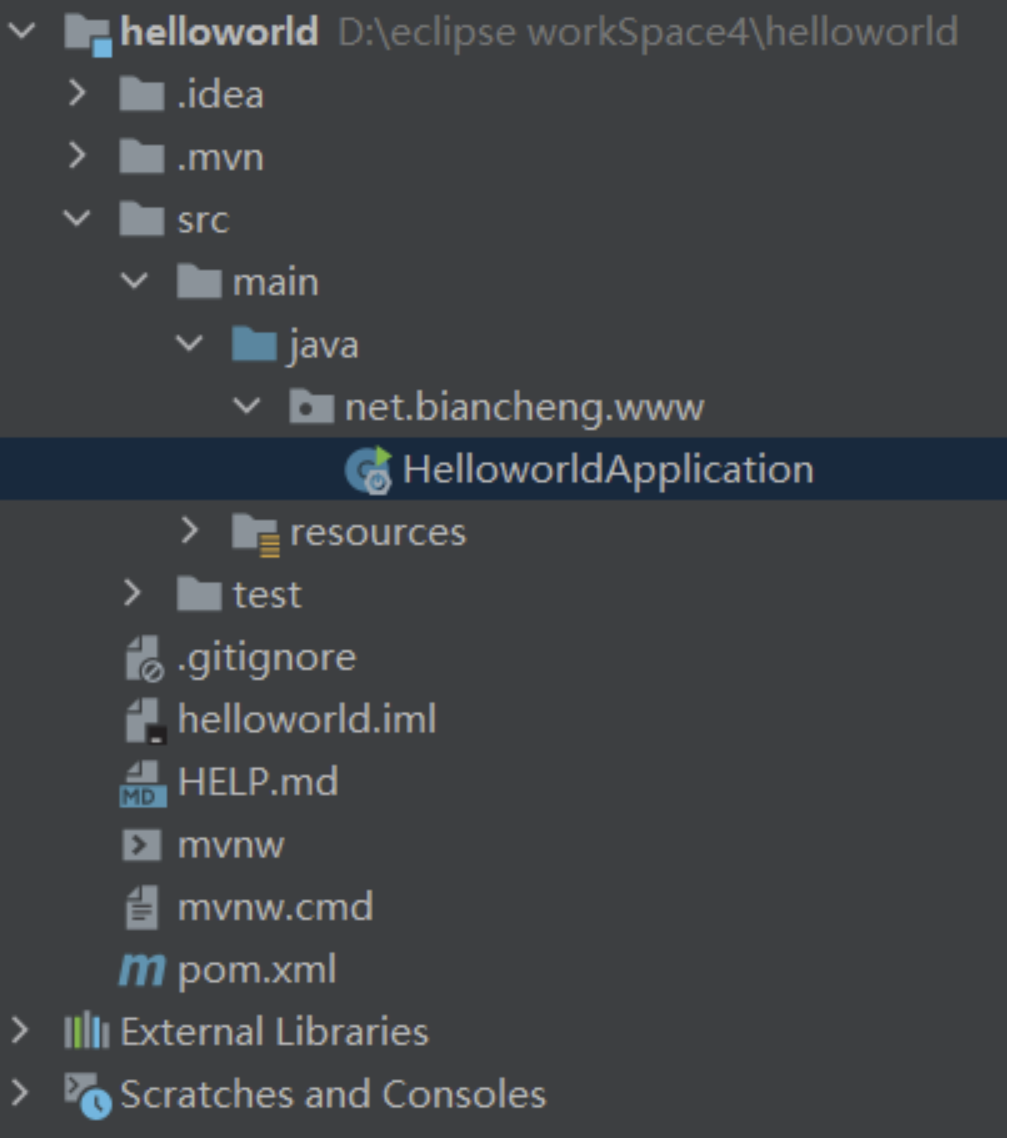Collapse the main folder chevron
This screenshot has height=1138, width=1011.
[x=134, y=280]
